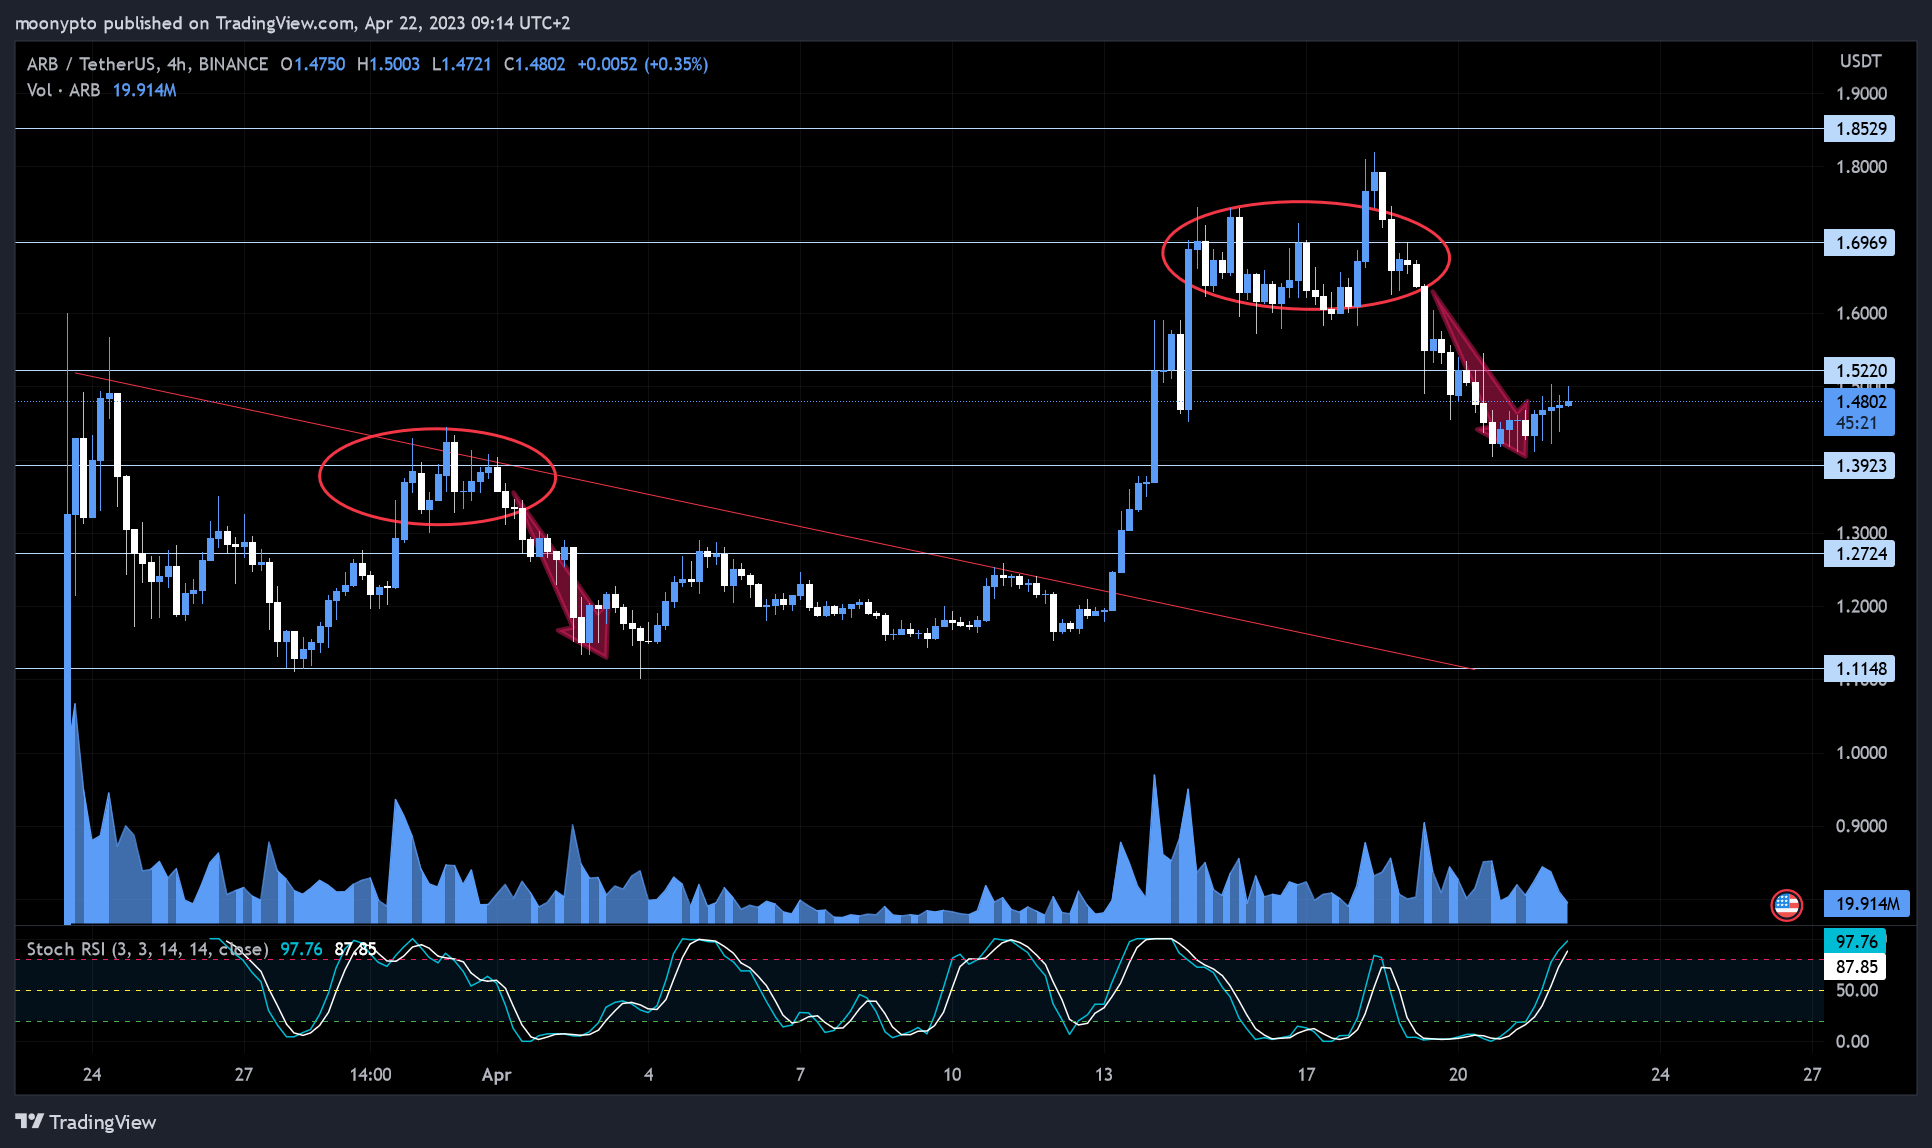Select the 1.6969 price level label

1860,243
